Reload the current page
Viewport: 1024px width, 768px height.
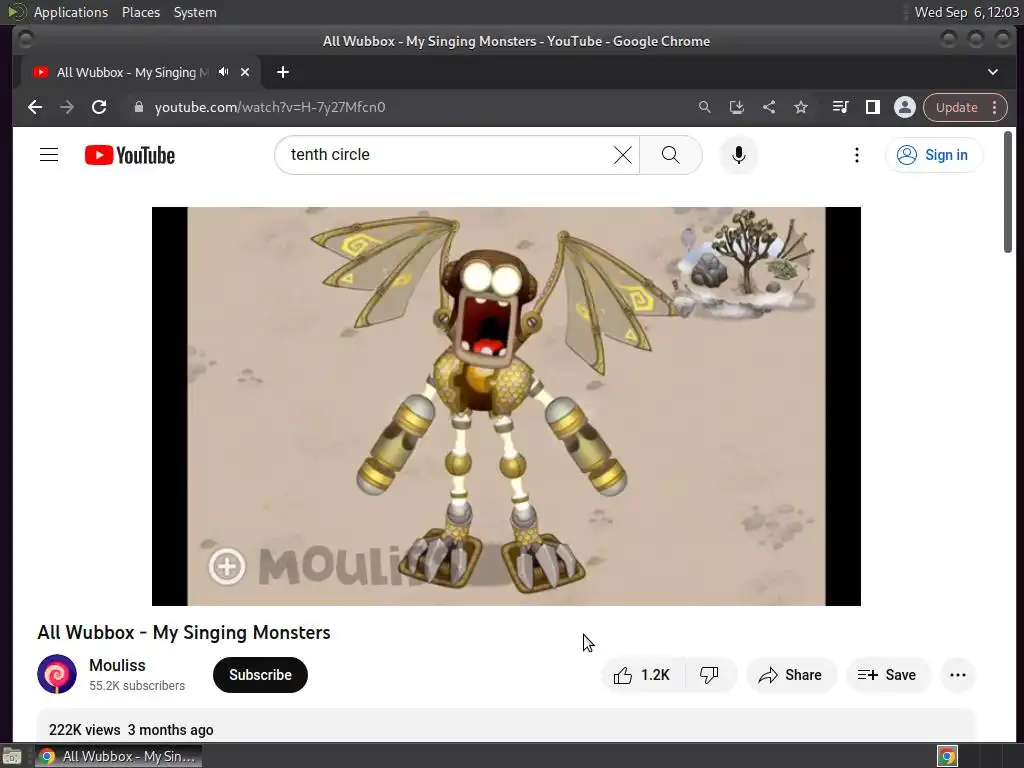[x=99, y=107]
